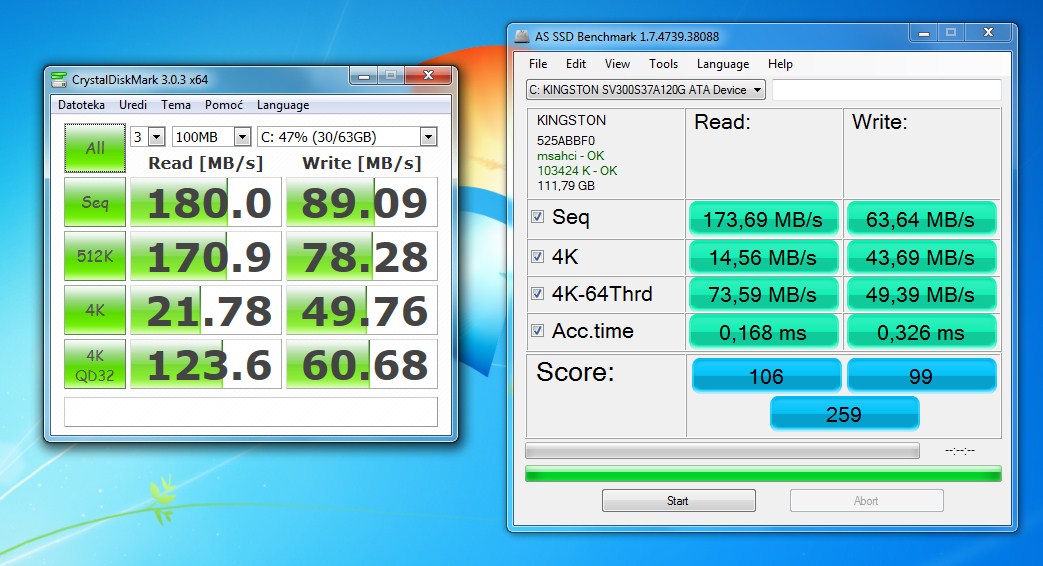Screen dimensions: 1043x566
Task: Open the Datoteka menu
Action: pos(81,105)
